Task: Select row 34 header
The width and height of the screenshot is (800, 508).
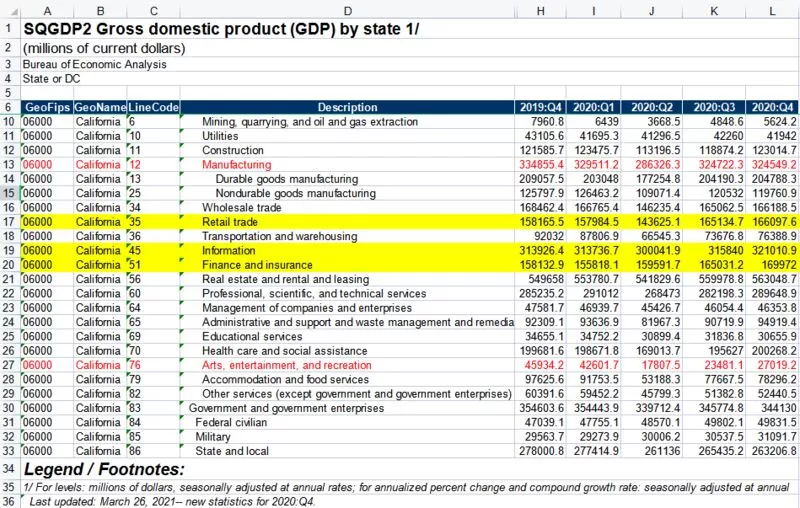Action: coord(10,469)
